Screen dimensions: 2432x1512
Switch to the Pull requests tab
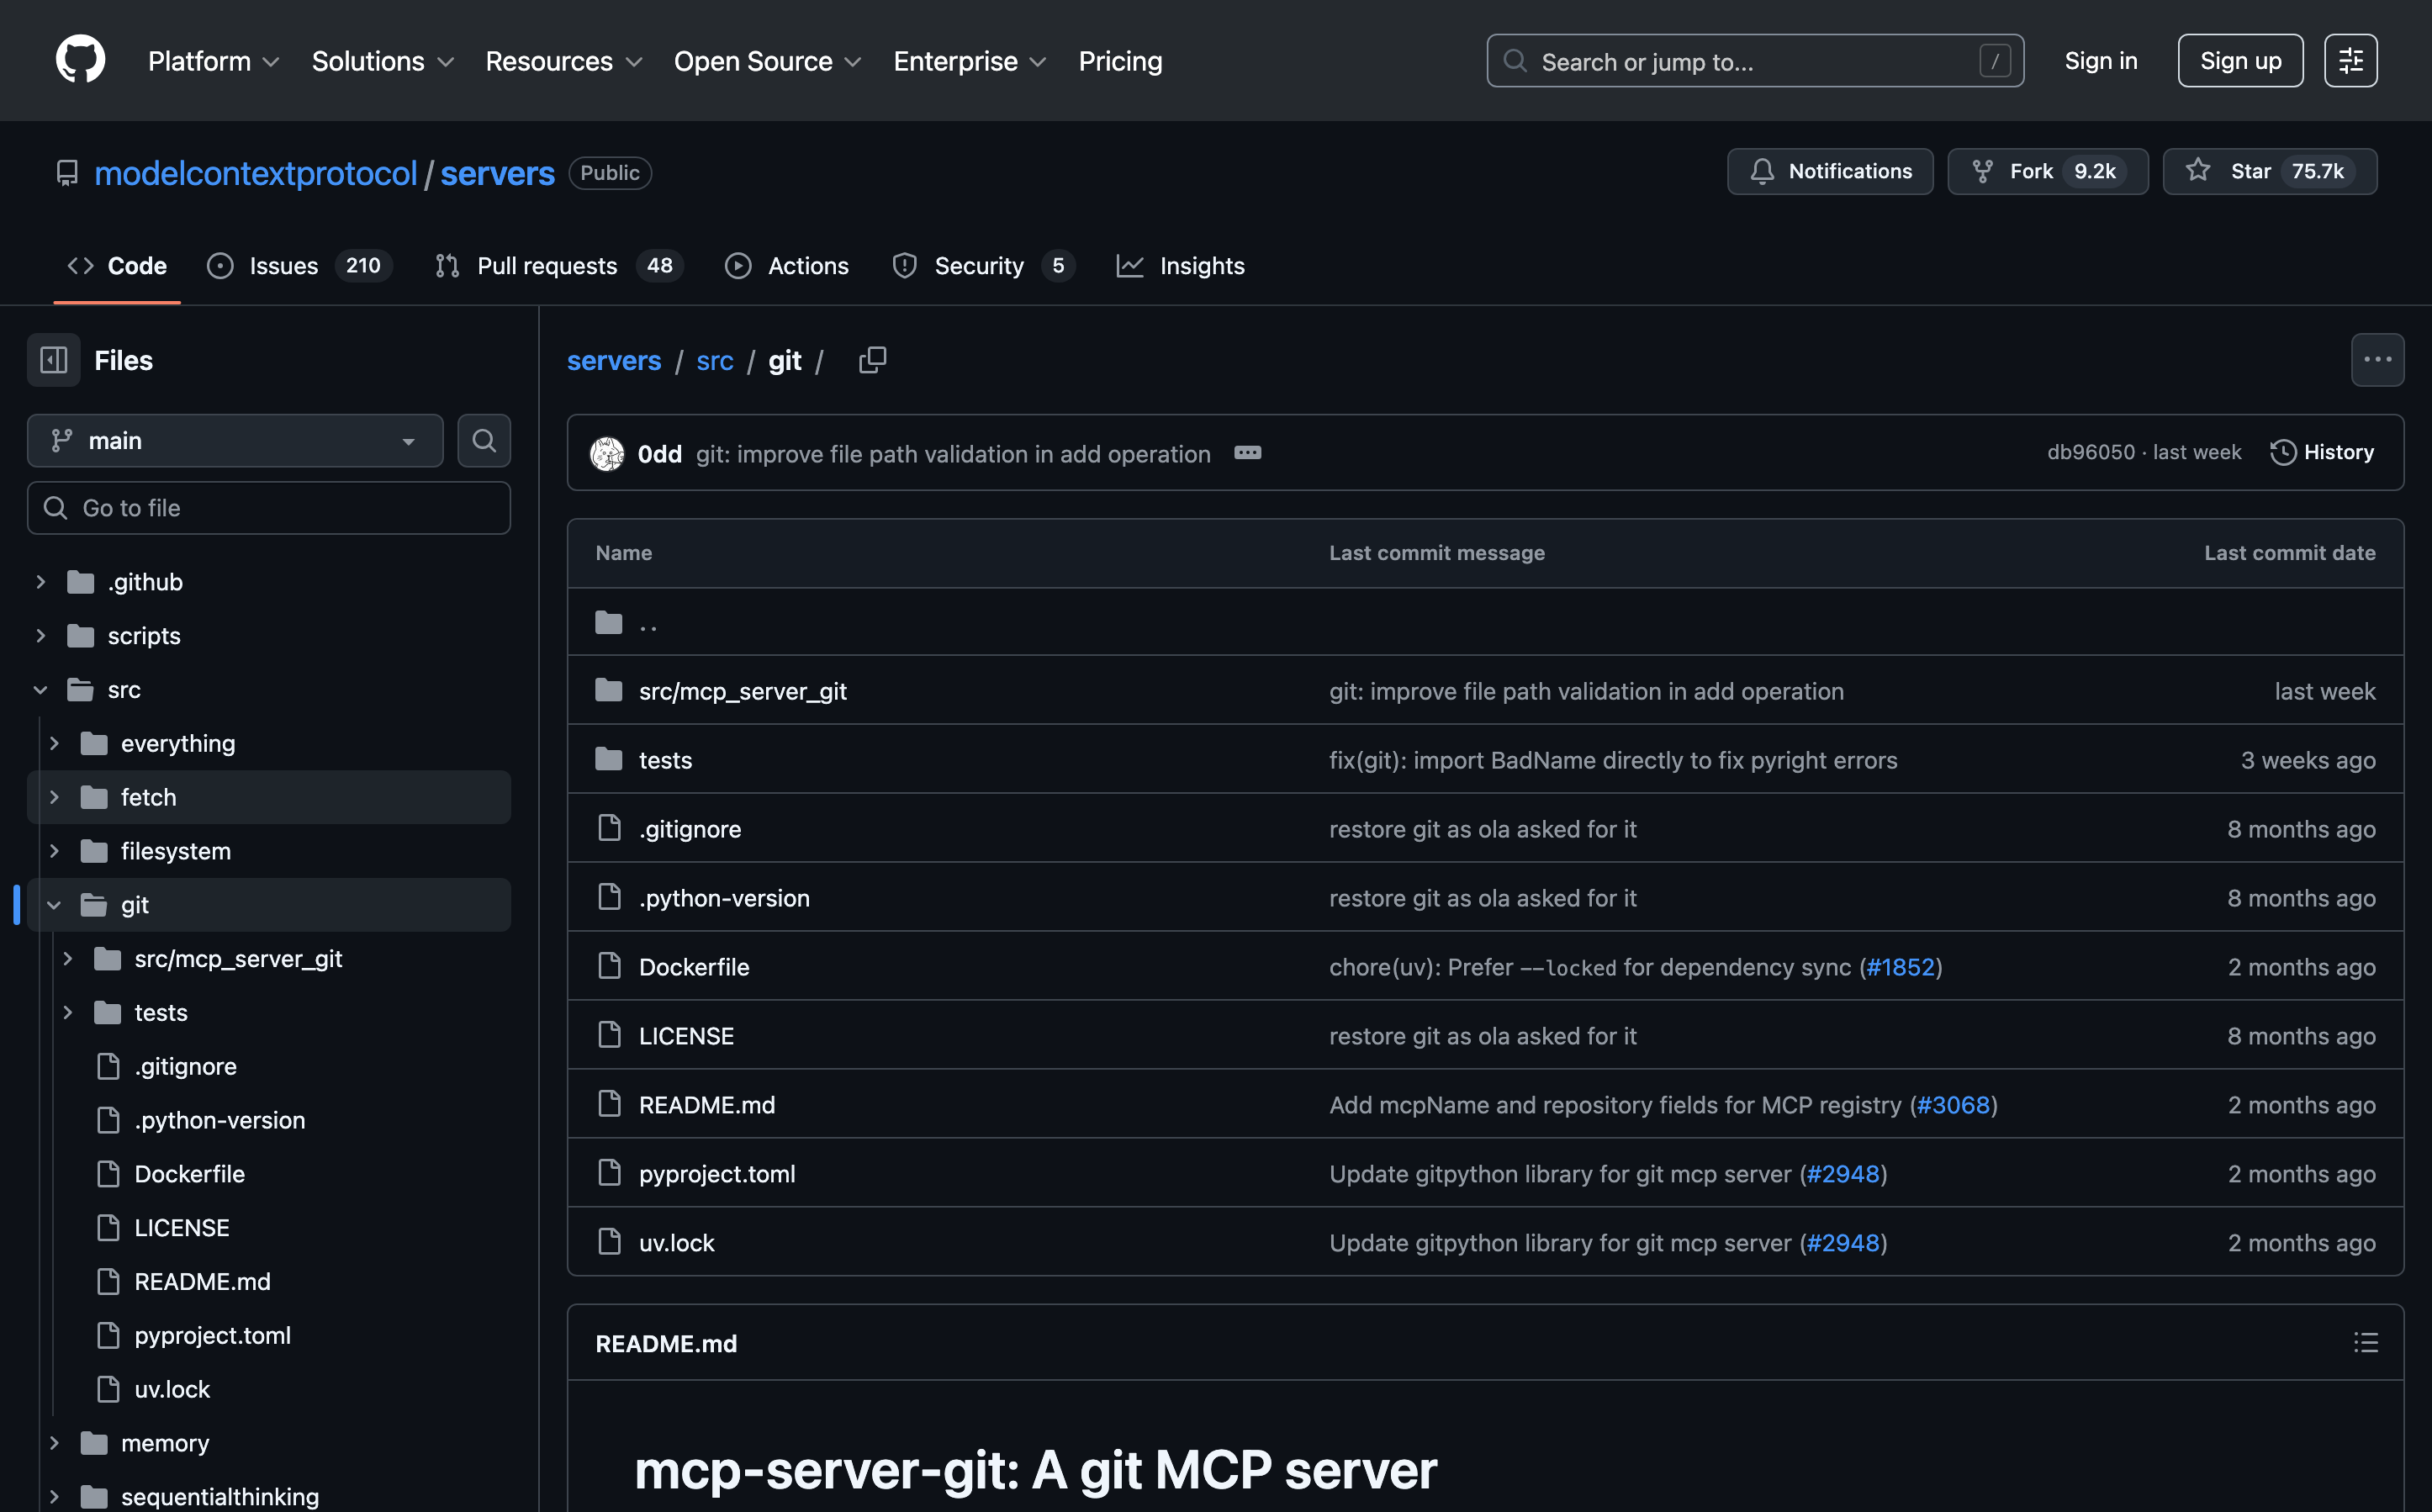(546, 266)
